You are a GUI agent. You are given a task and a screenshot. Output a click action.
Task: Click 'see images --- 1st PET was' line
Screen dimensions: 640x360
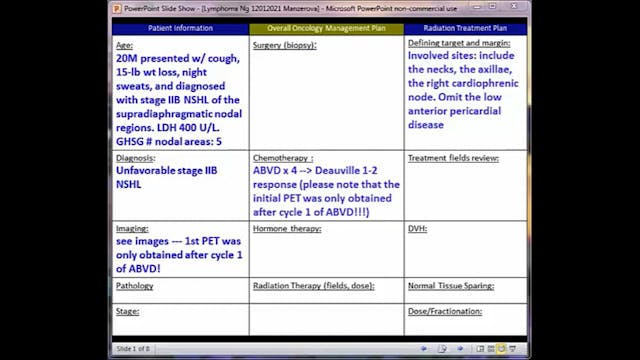click(x=178, y=241)
